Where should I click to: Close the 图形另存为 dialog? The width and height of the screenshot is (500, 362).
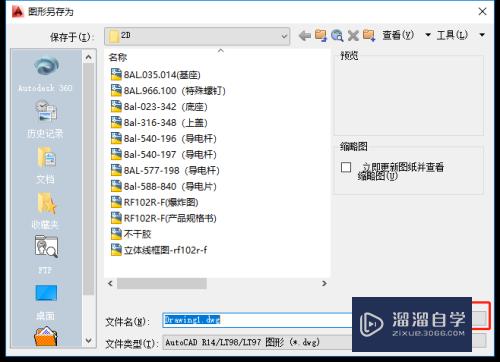point(482,12)
